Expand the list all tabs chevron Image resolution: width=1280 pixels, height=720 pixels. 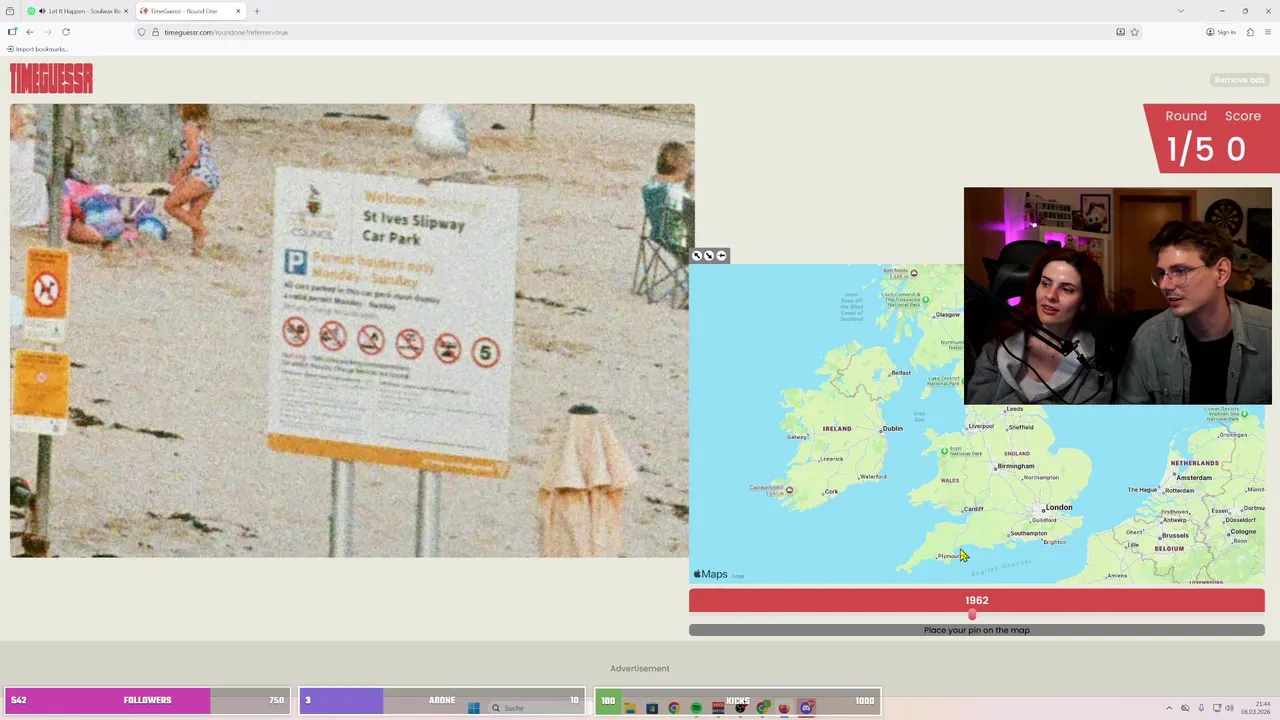[1181, 11]
